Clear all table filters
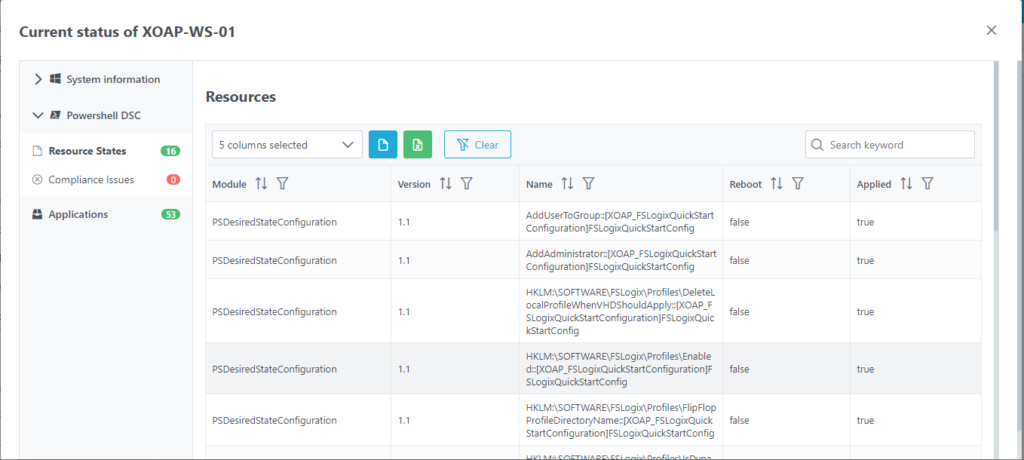The width and height of the screenshot is (1024, 460). 477,144
